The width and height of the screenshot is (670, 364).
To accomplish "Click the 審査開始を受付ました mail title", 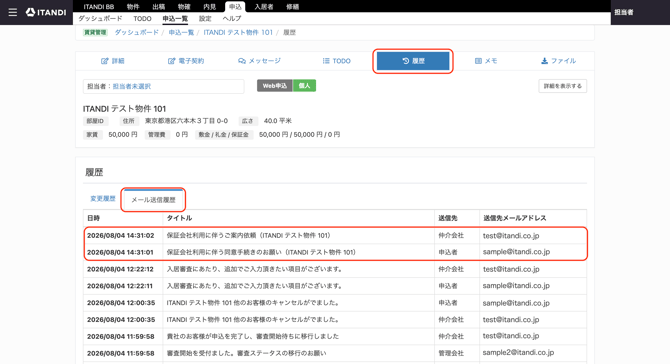I will tap(246, 353).
